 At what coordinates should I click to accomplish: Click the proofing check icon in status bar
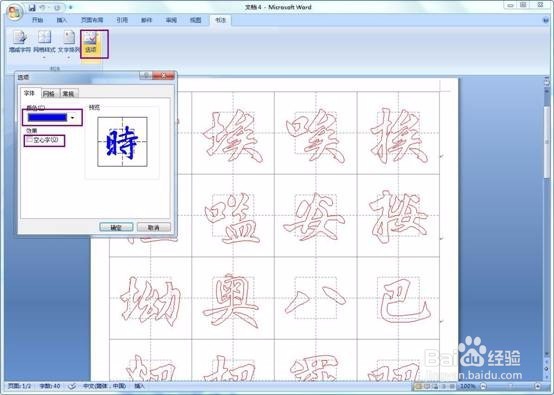(x=72, y=386)
